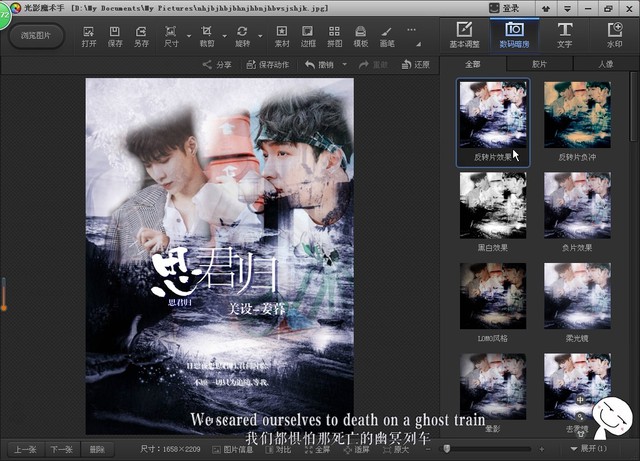This screenshot has width=640, height=461.
Task: Switch to the 文字 (Text) tab
Action: (565, 36)
